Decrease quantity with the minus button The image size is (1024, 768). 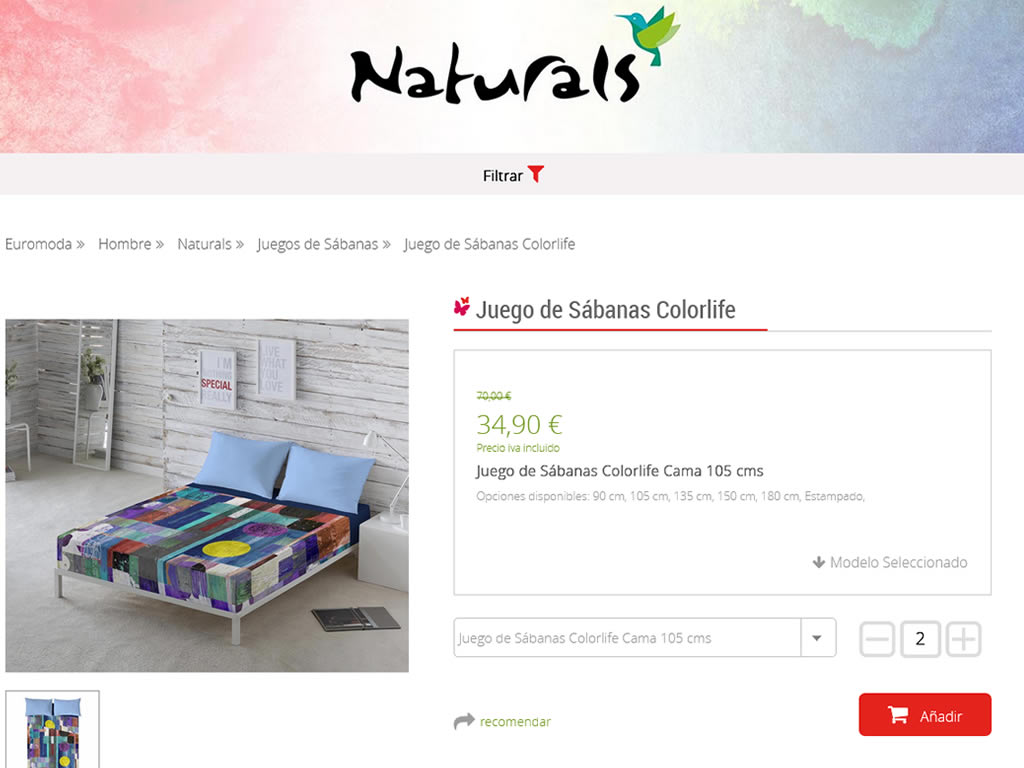(x=876, y=639)
